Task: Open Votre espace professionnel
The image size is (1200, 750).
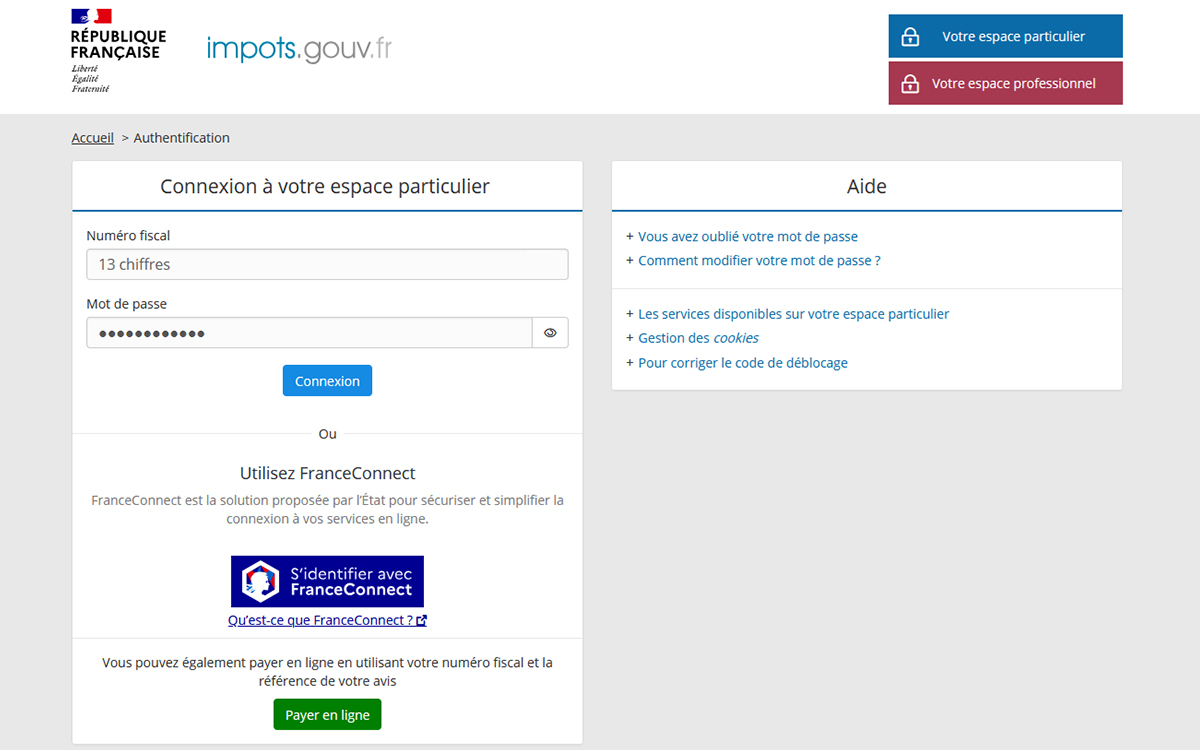Action: coord(1005,83)
